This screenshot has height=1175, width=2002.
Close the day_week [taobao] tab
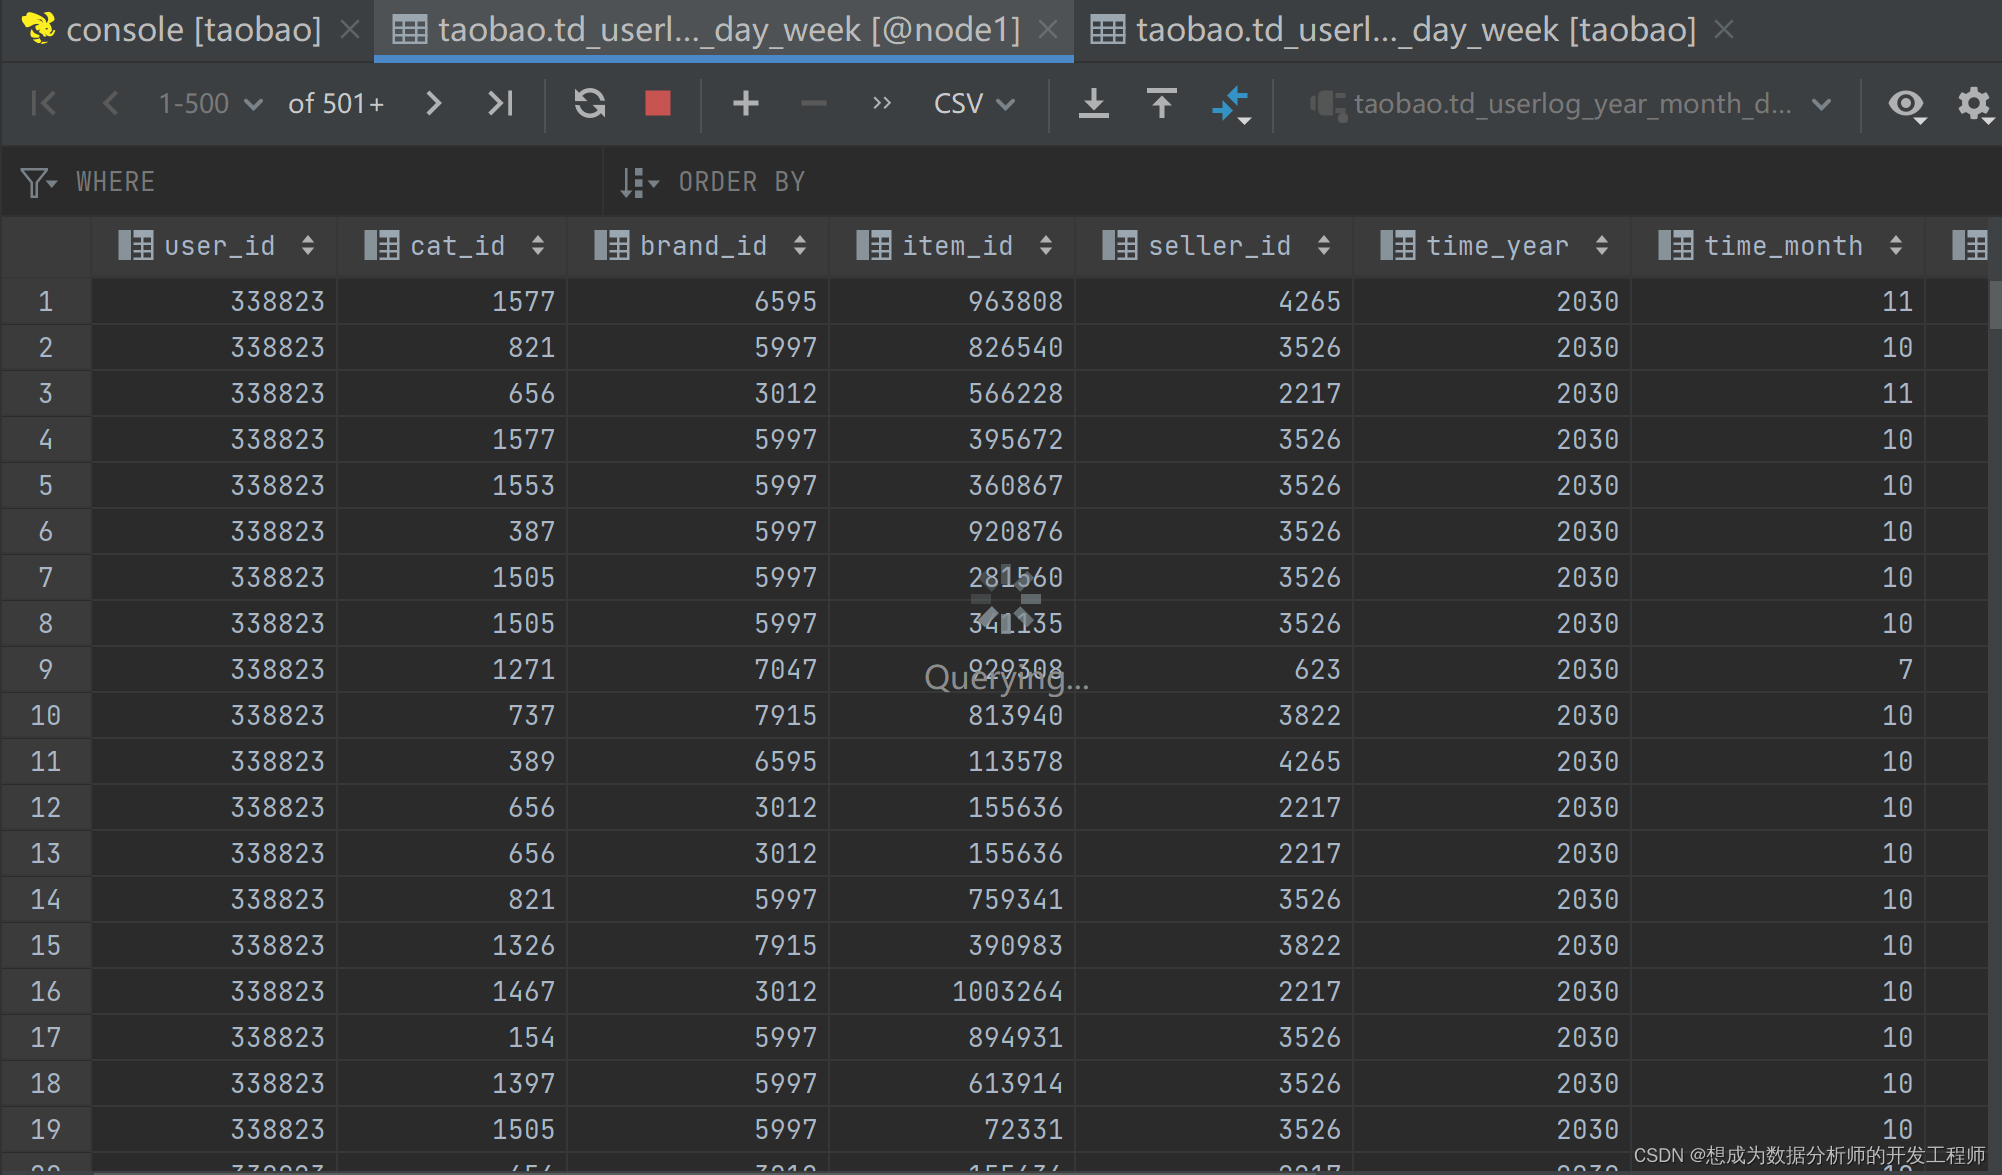(x=1723, y=30)
